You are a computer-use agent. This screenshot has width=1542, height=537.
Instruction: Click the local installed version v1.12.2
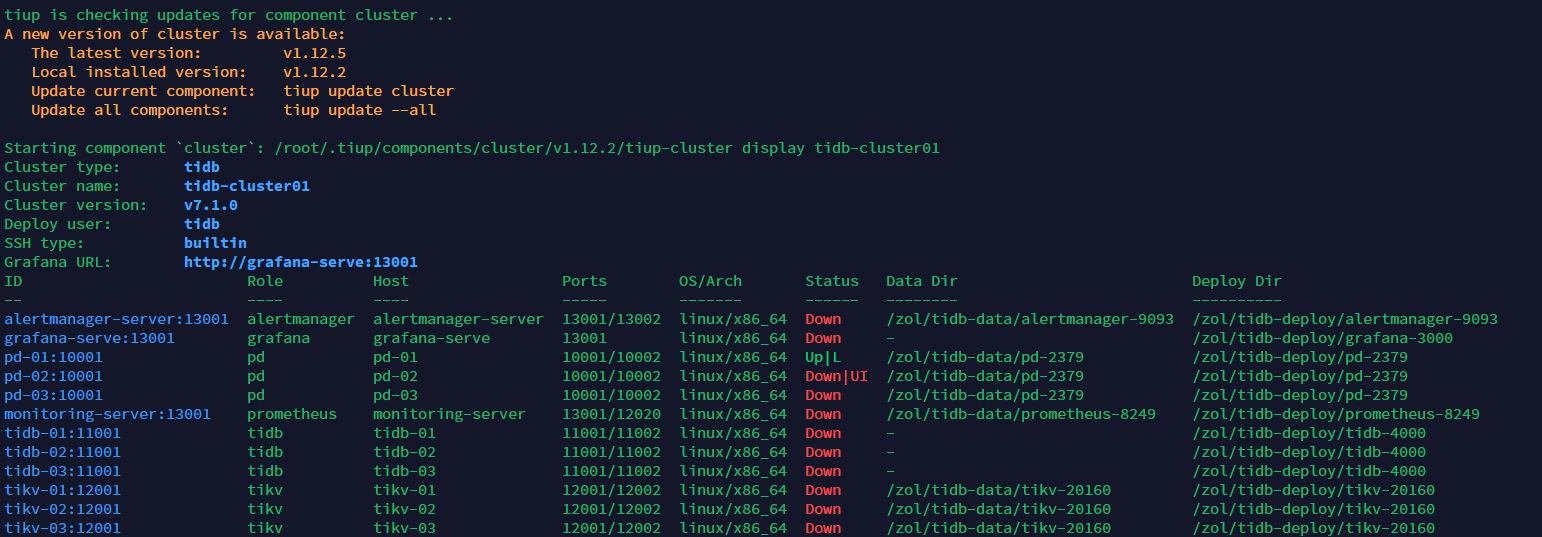pyautogui.click(x=315, y=72)
